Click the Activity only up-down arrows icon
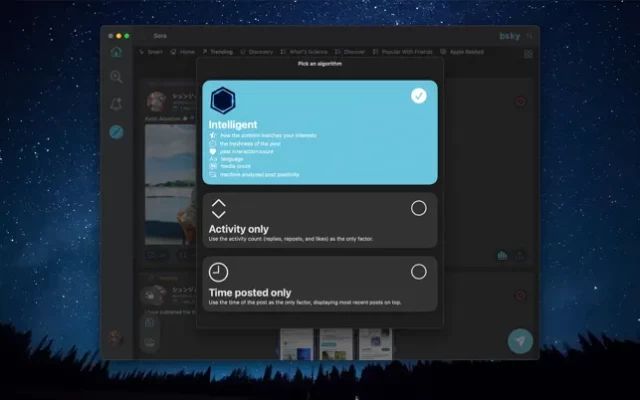Screen dimensions: 640x400 (219, 208)
